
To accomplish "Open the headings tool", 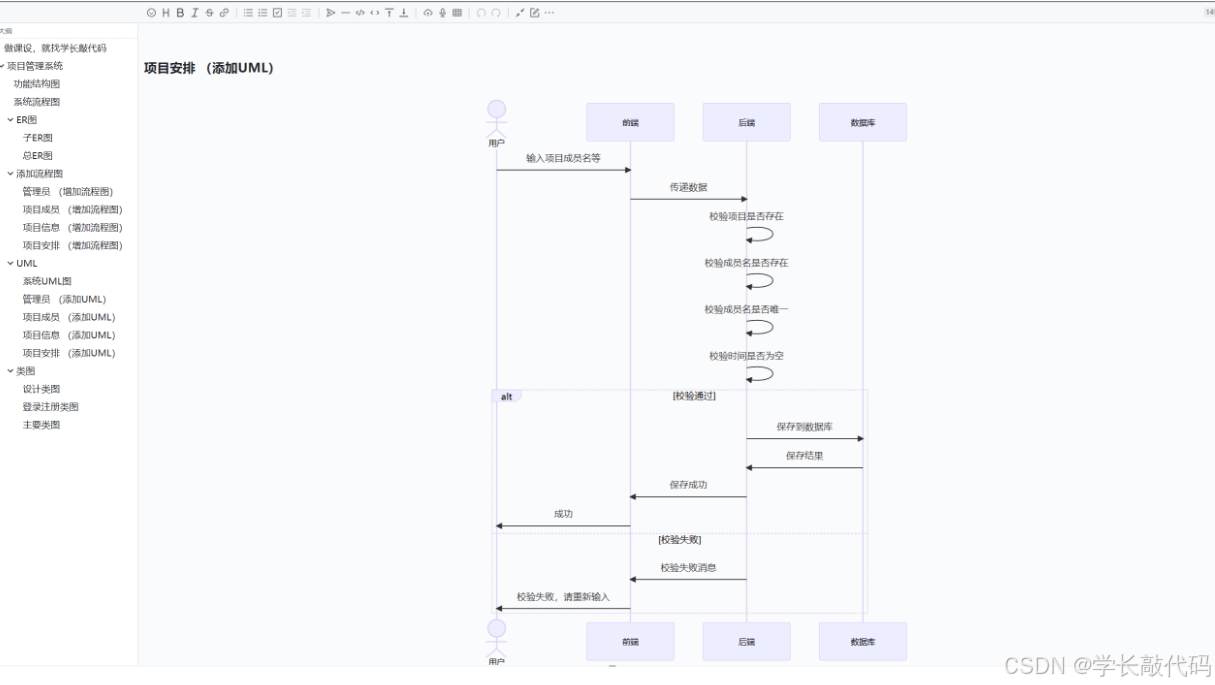I will [x=166, y=13].
